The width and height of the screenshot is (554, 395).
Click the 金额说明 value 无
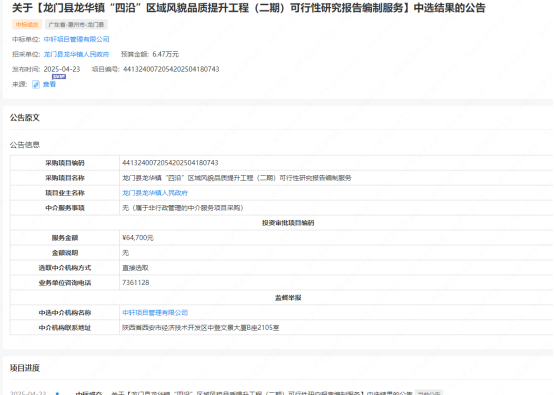[125, 253]
